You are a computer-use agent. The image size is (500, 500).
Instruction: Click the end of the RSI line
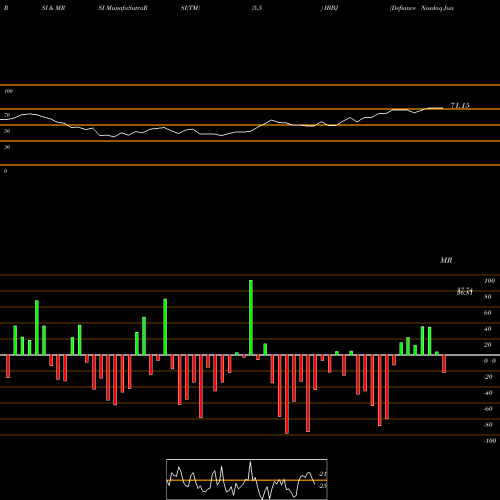tap(442, 108)
